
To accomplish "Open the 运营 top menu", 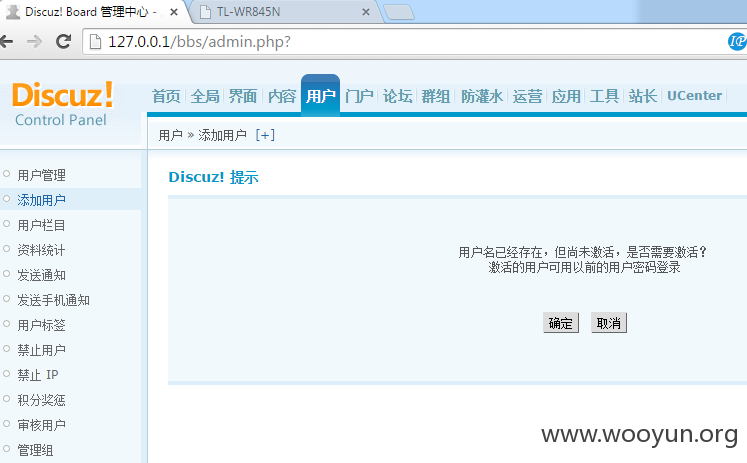I will click(527, 96).
